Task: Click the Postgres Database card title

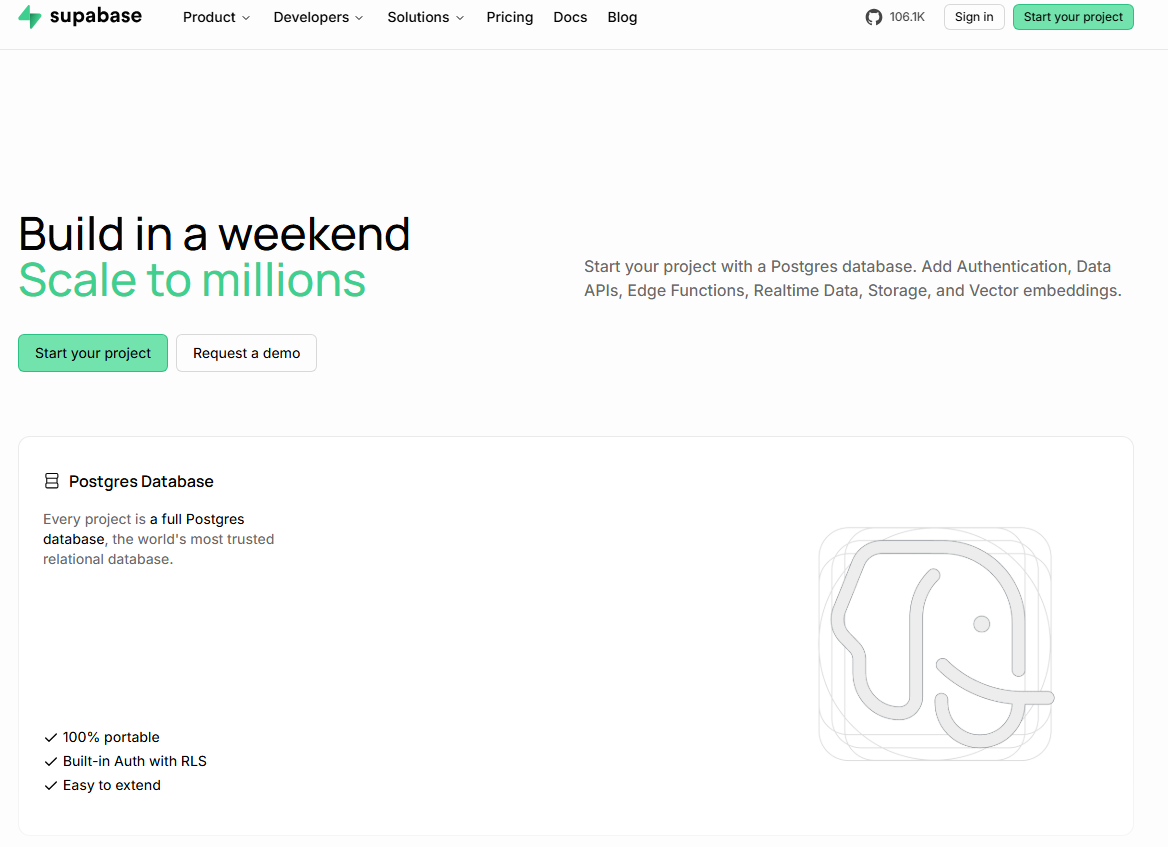Action: (141, 481)
